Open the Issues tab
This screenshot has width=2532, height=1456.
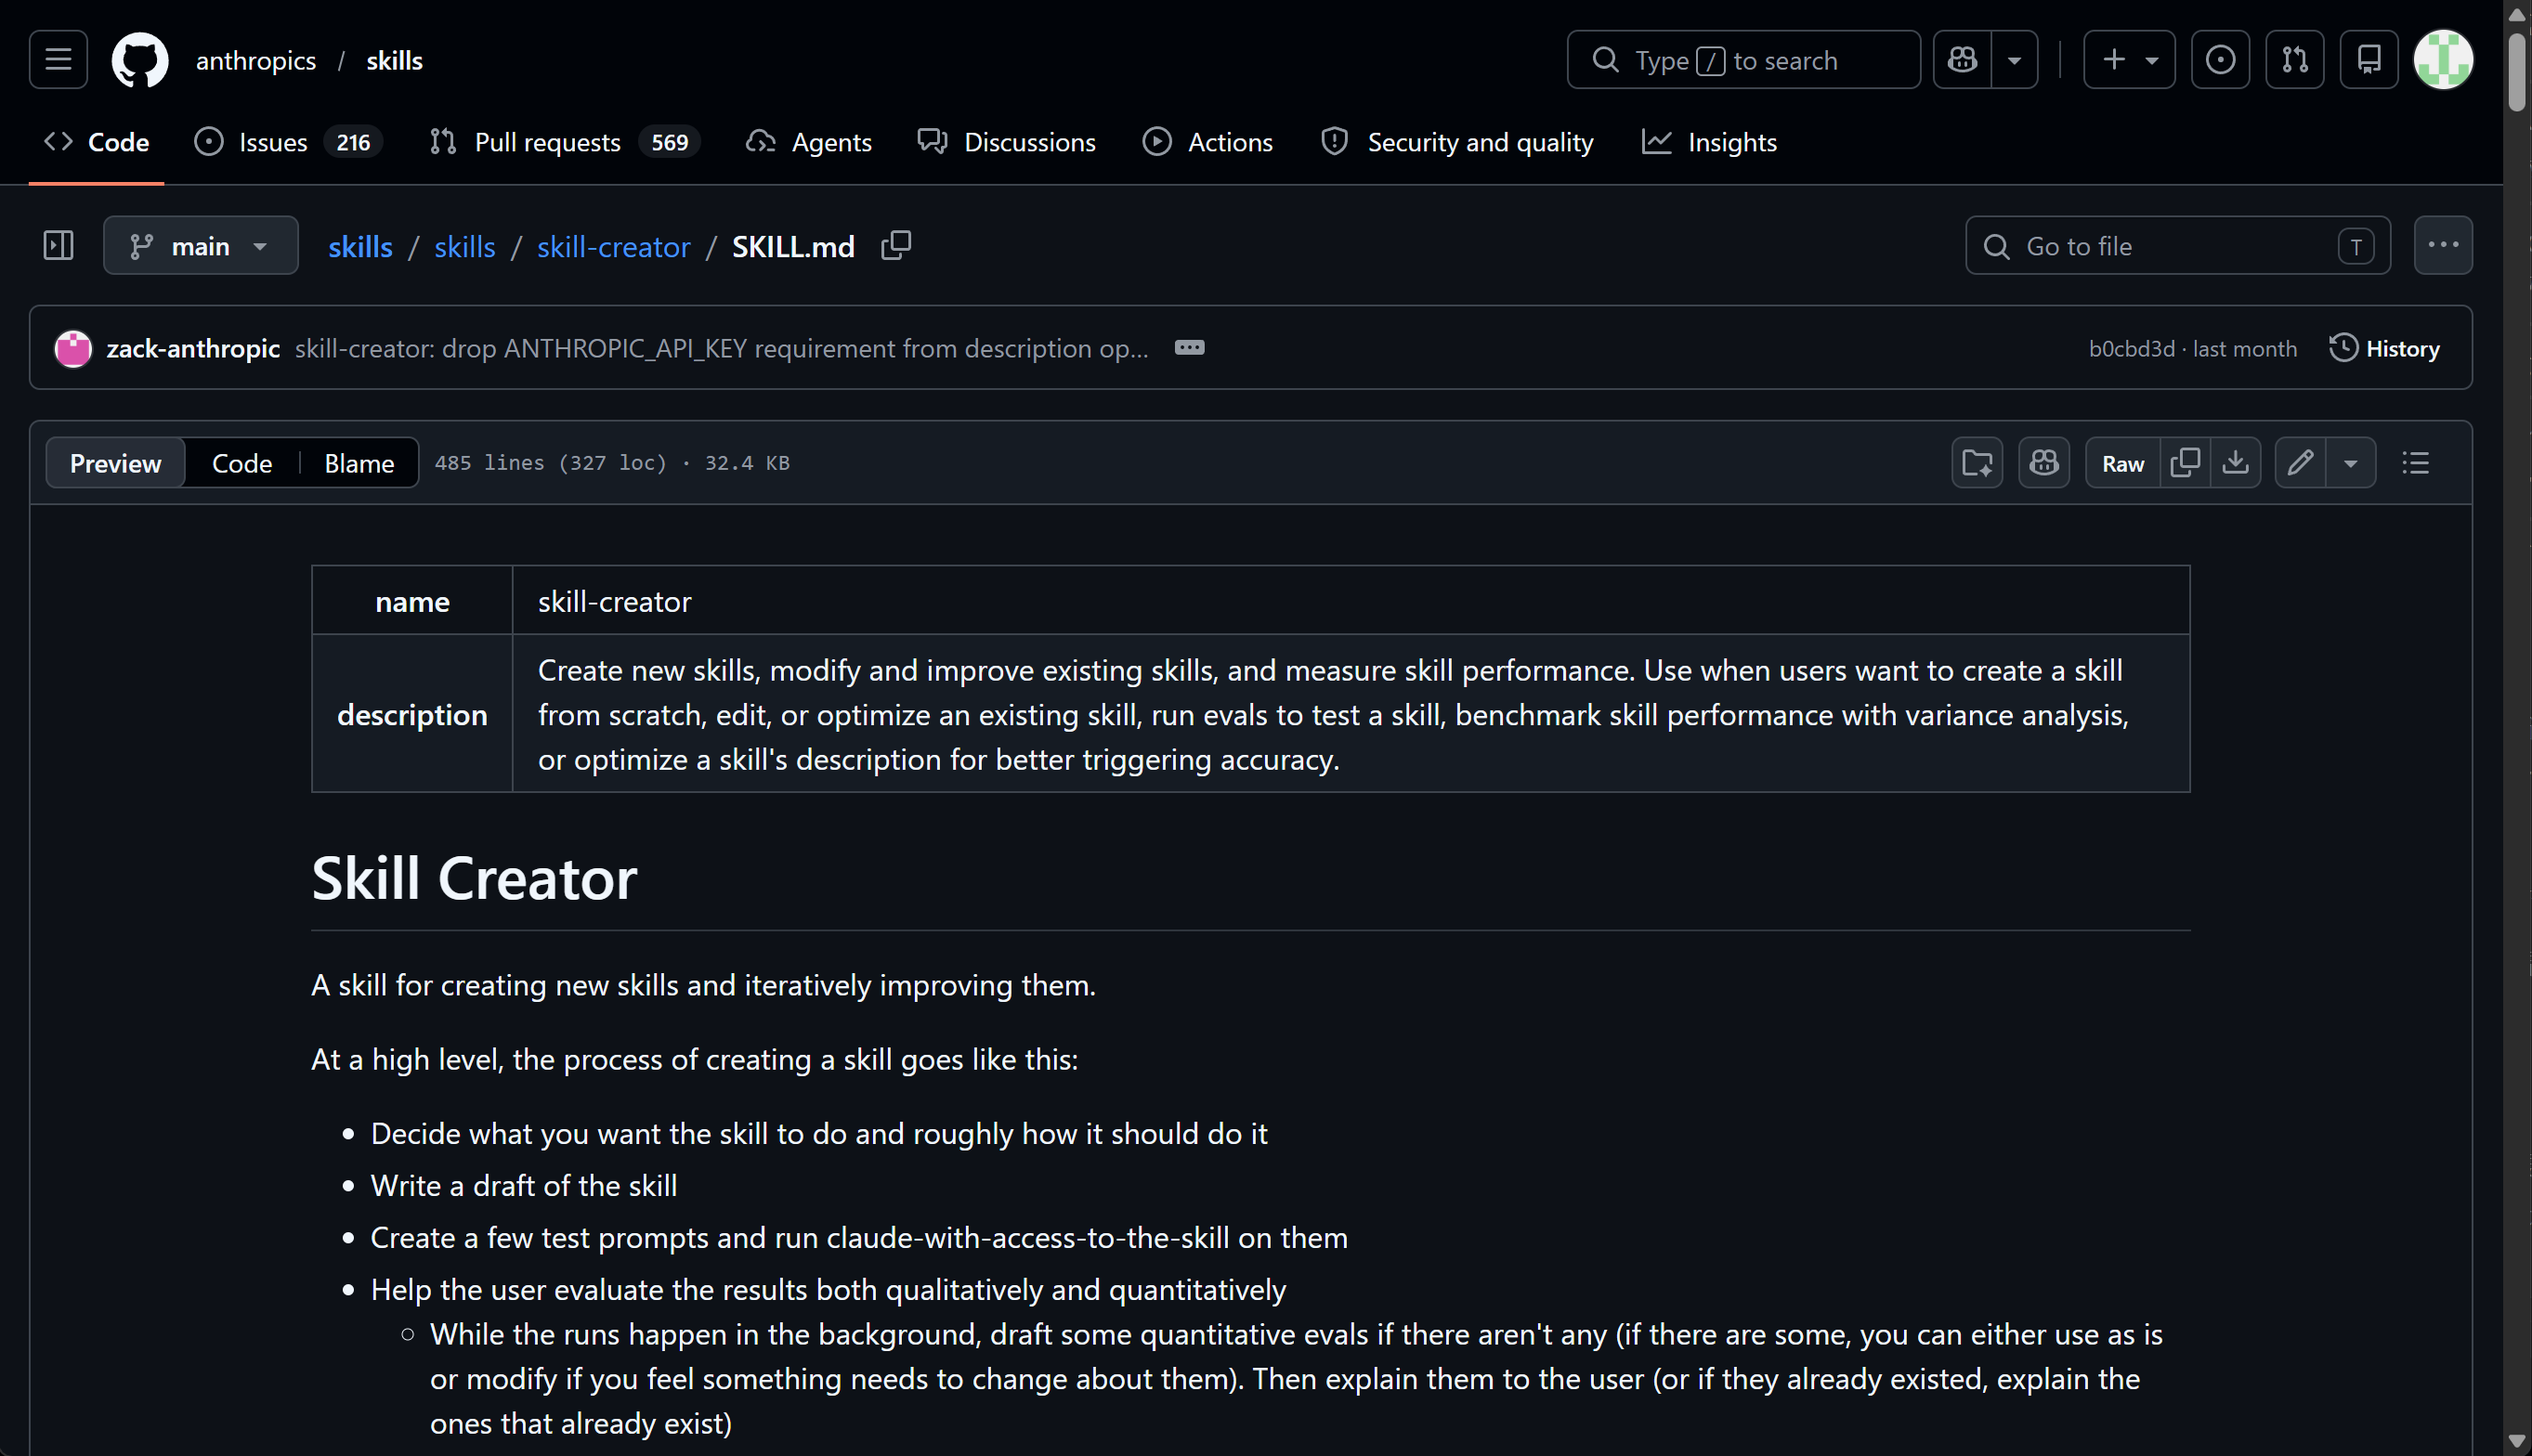tap(288, 143)
